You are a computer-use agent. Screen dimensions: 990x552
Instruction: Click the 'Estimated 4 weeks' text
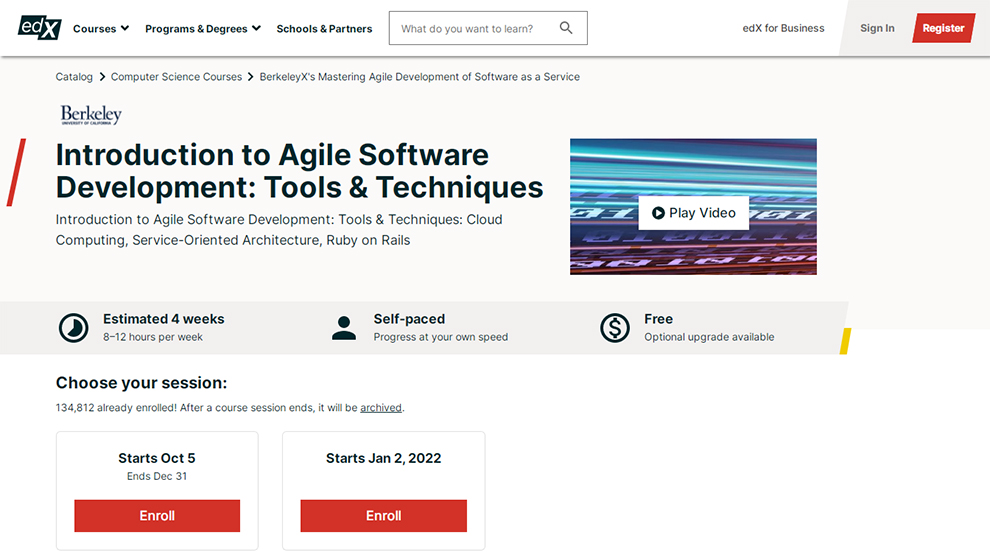pos(164,319)
